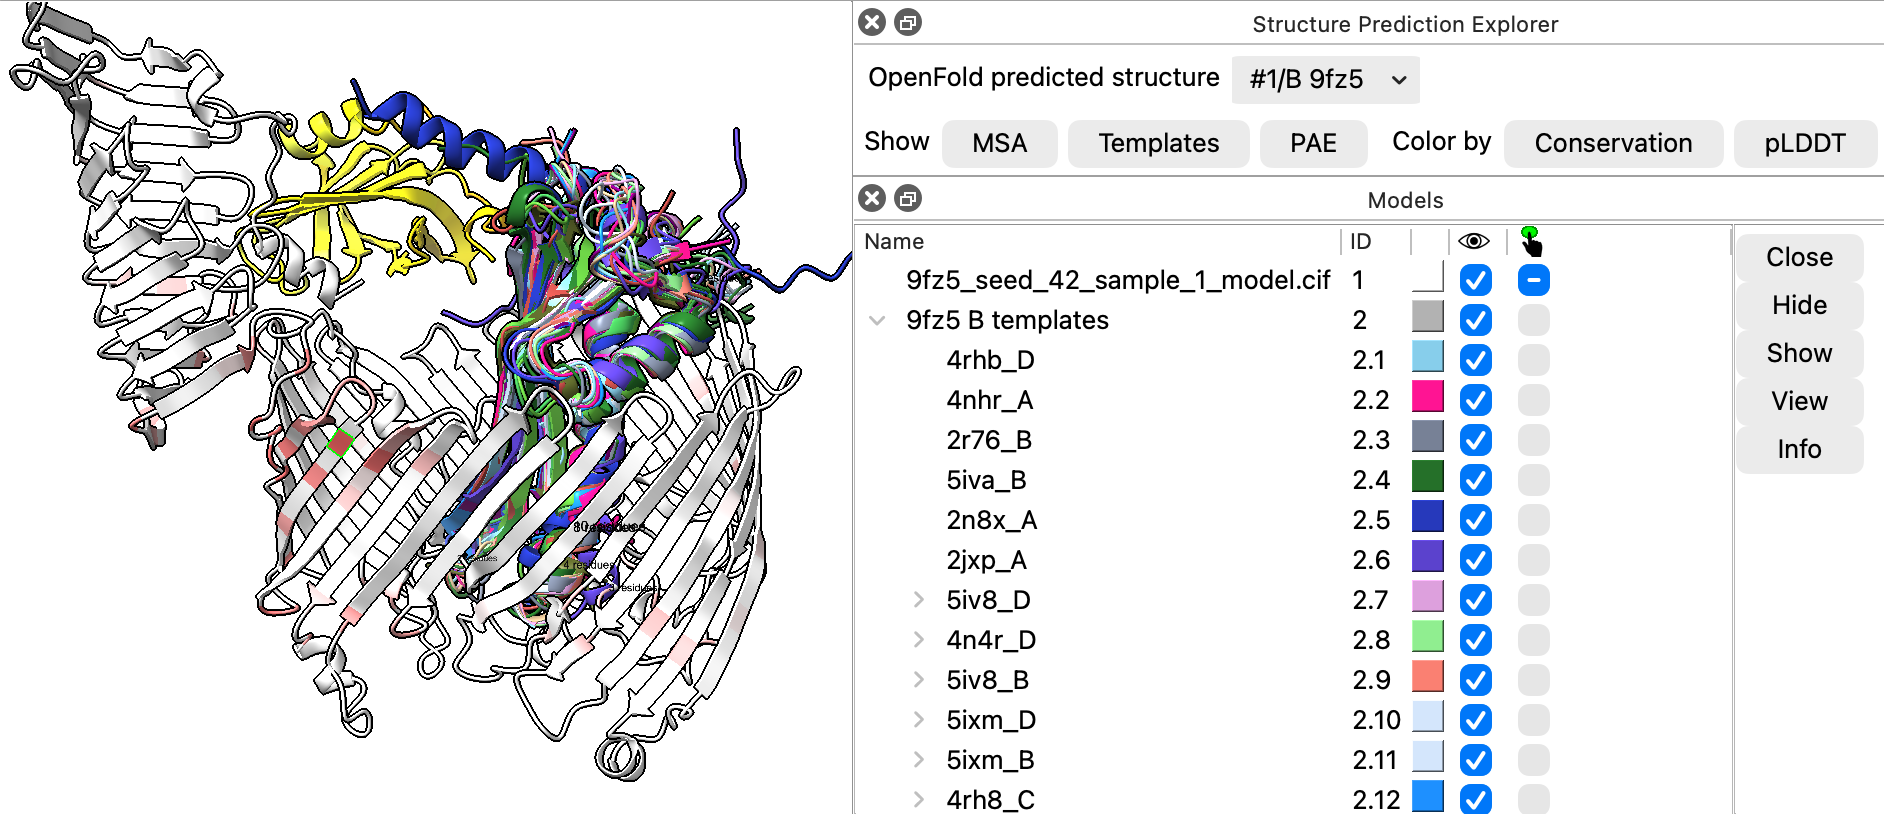Show the Templates
The image size is (1884, 814).
pyautogui.click(x=1158, y=143)
